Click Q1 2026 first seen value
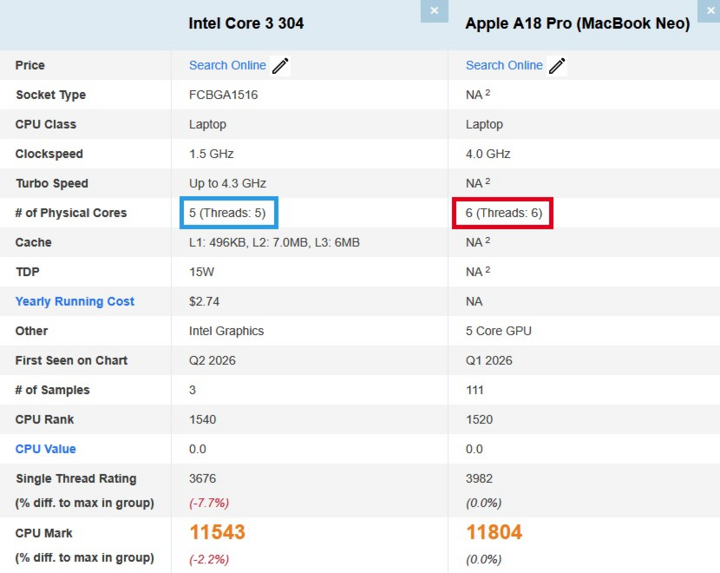This screenshot has height=573, width=720. coord(489,360)
